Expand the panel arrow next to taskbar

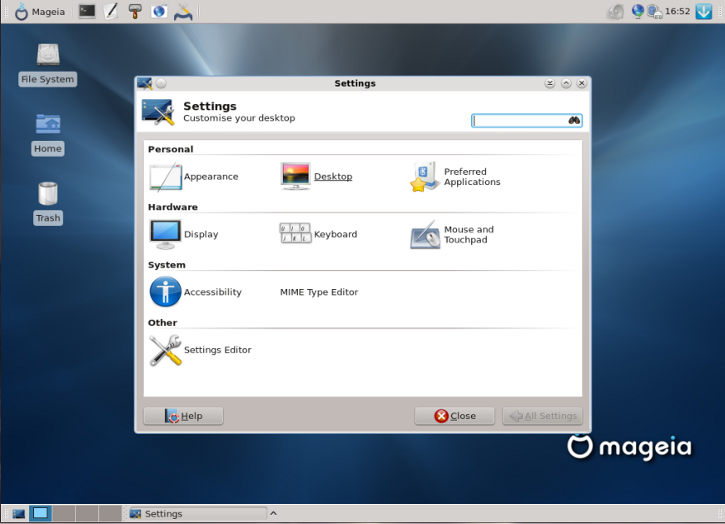(273, 513)
